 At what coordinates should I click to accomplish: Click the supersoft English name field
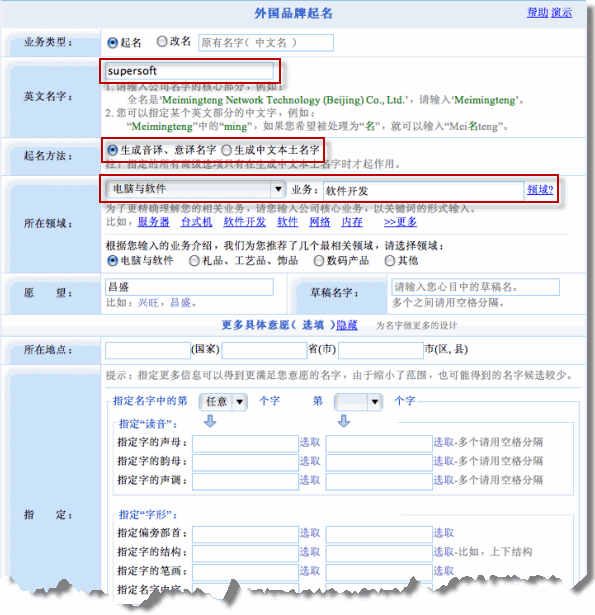pyautogui.click(x=189, y=71)
